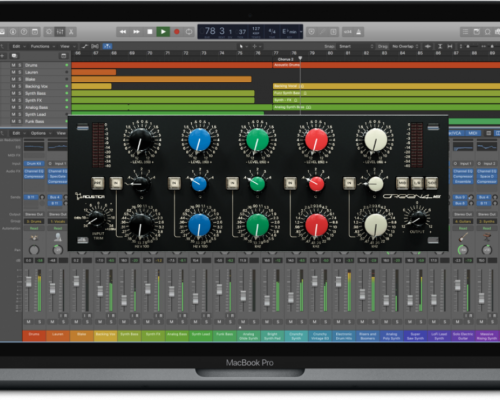
Task: Mute the Backing Vox track
Action: 13,86
